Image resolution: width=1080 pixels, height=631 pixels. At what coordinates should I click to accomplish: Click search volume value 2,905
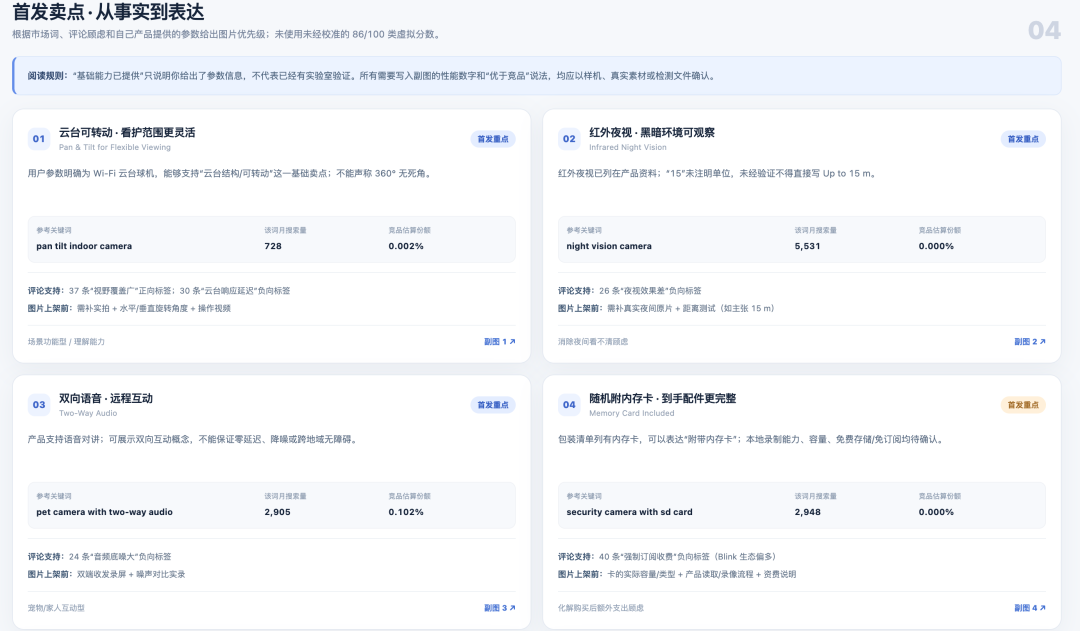(278, 512)
